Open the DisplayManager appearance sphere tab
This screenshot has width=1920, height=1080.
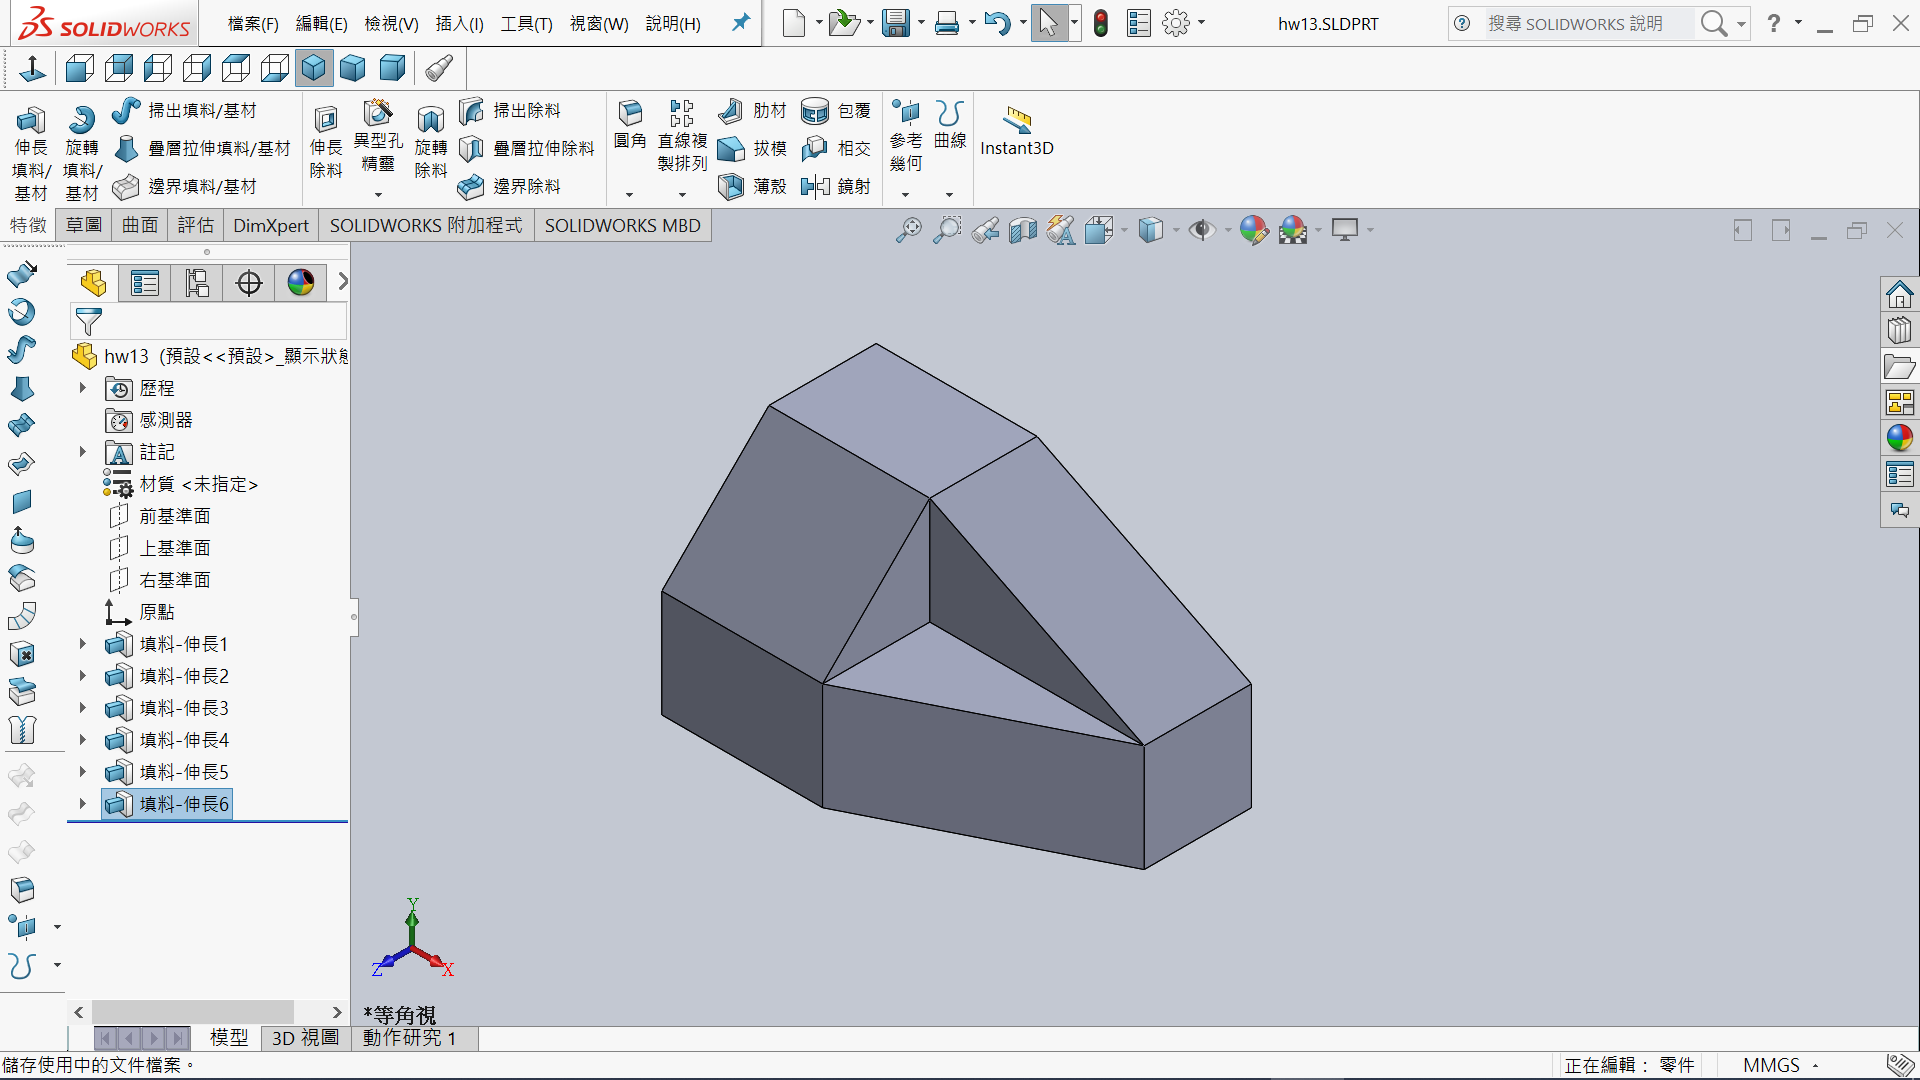[x=301, y=283]
